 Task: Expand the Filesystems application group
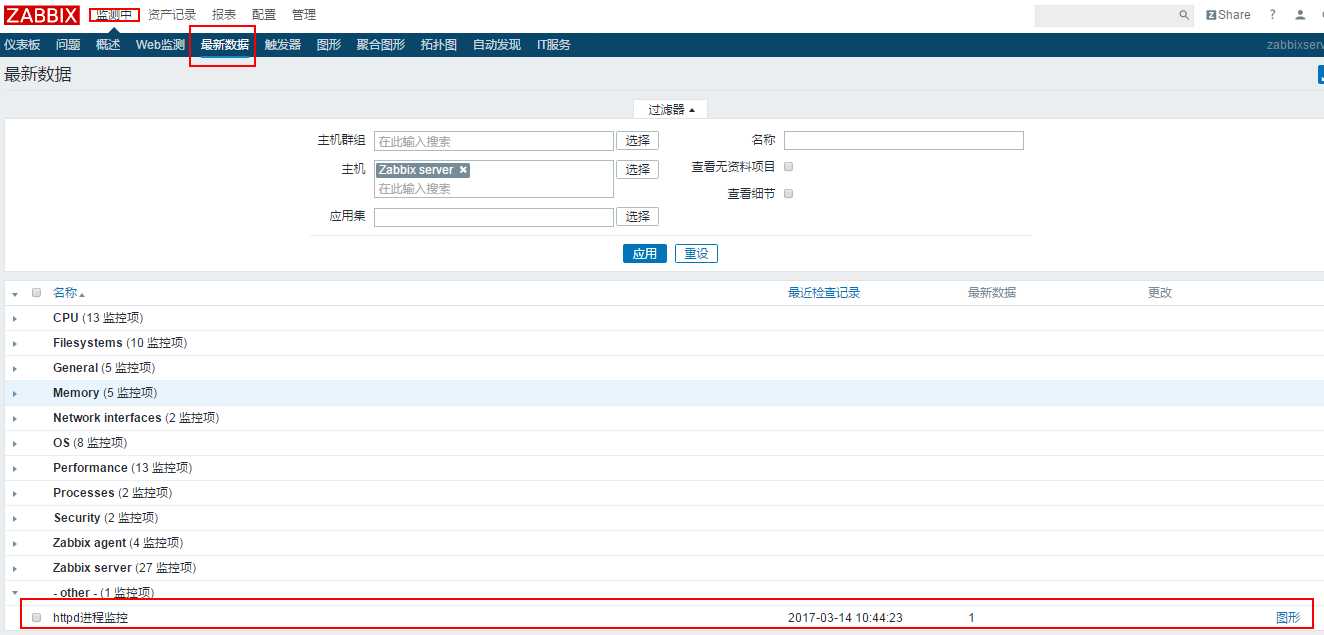click(x=15, y=343)
